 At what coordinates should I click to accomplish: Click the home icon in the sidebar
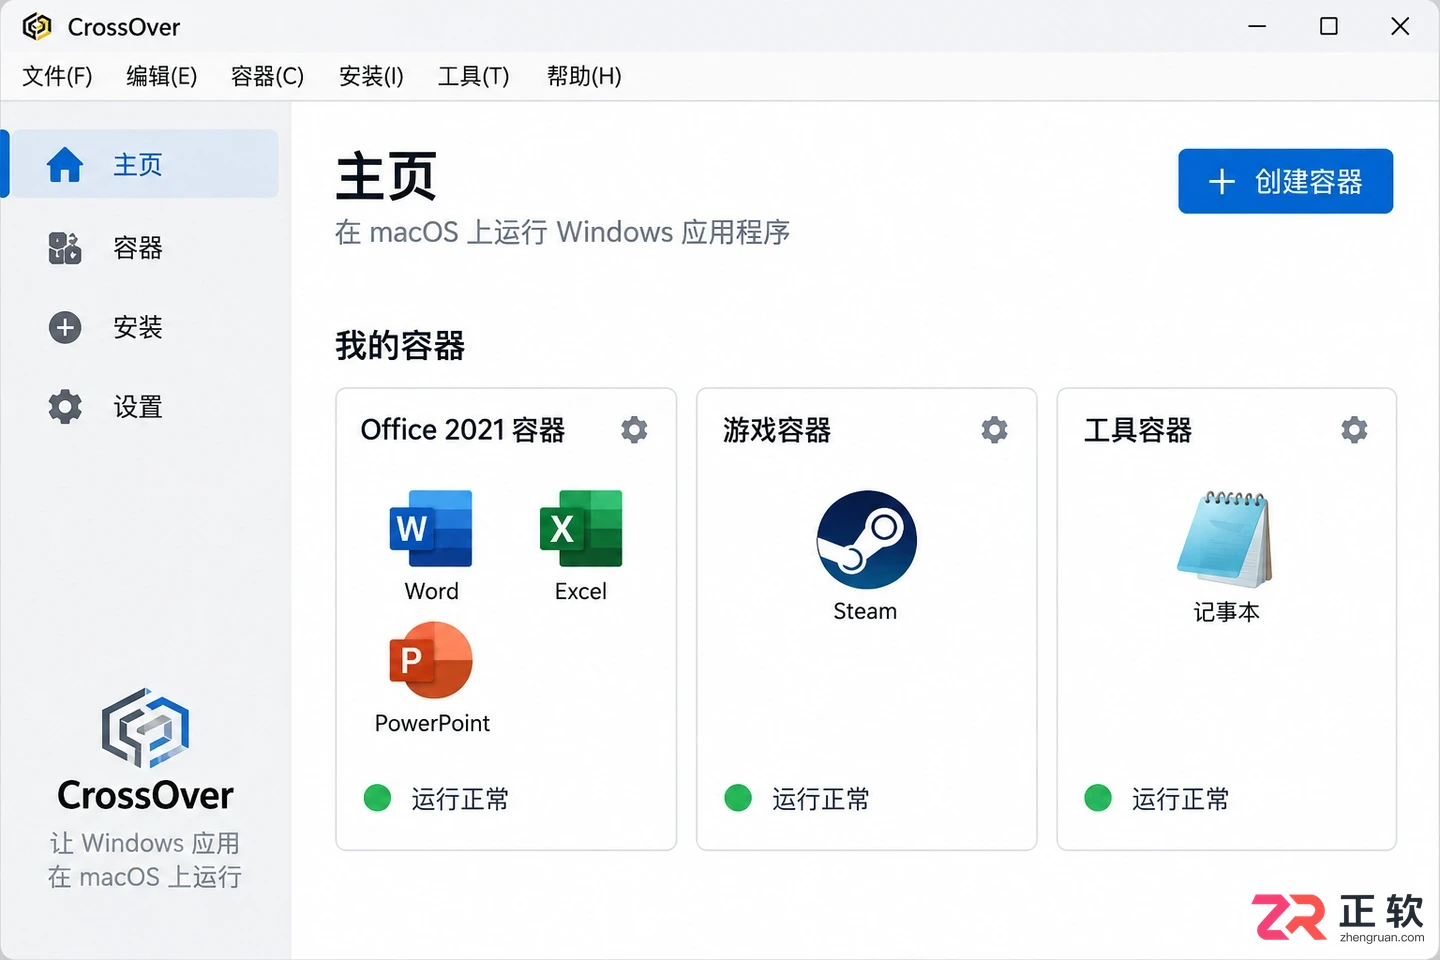click(x=65, y=164)
